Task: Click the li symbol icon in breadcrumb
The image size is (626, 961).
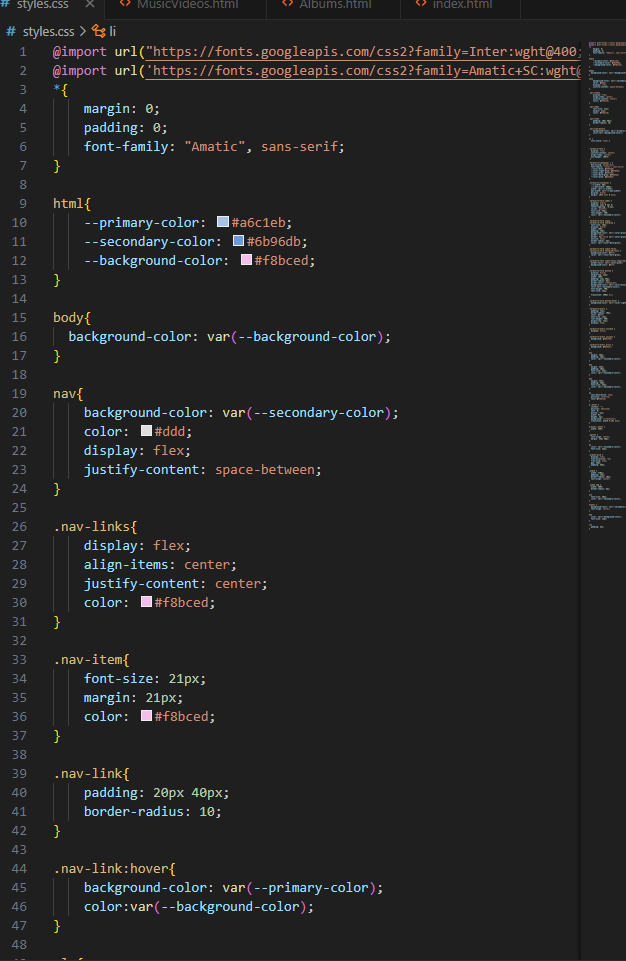Action: click(x=98, y=31)
